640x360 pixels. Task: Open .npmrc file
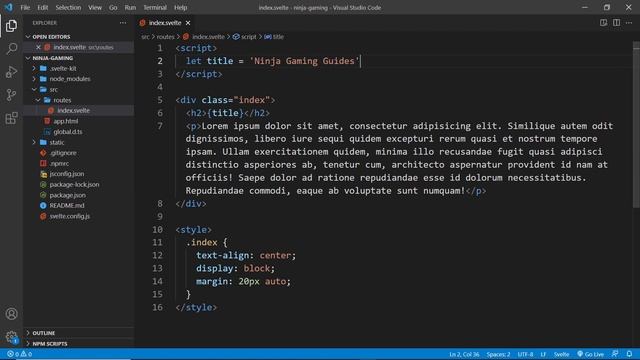(59, 163)
